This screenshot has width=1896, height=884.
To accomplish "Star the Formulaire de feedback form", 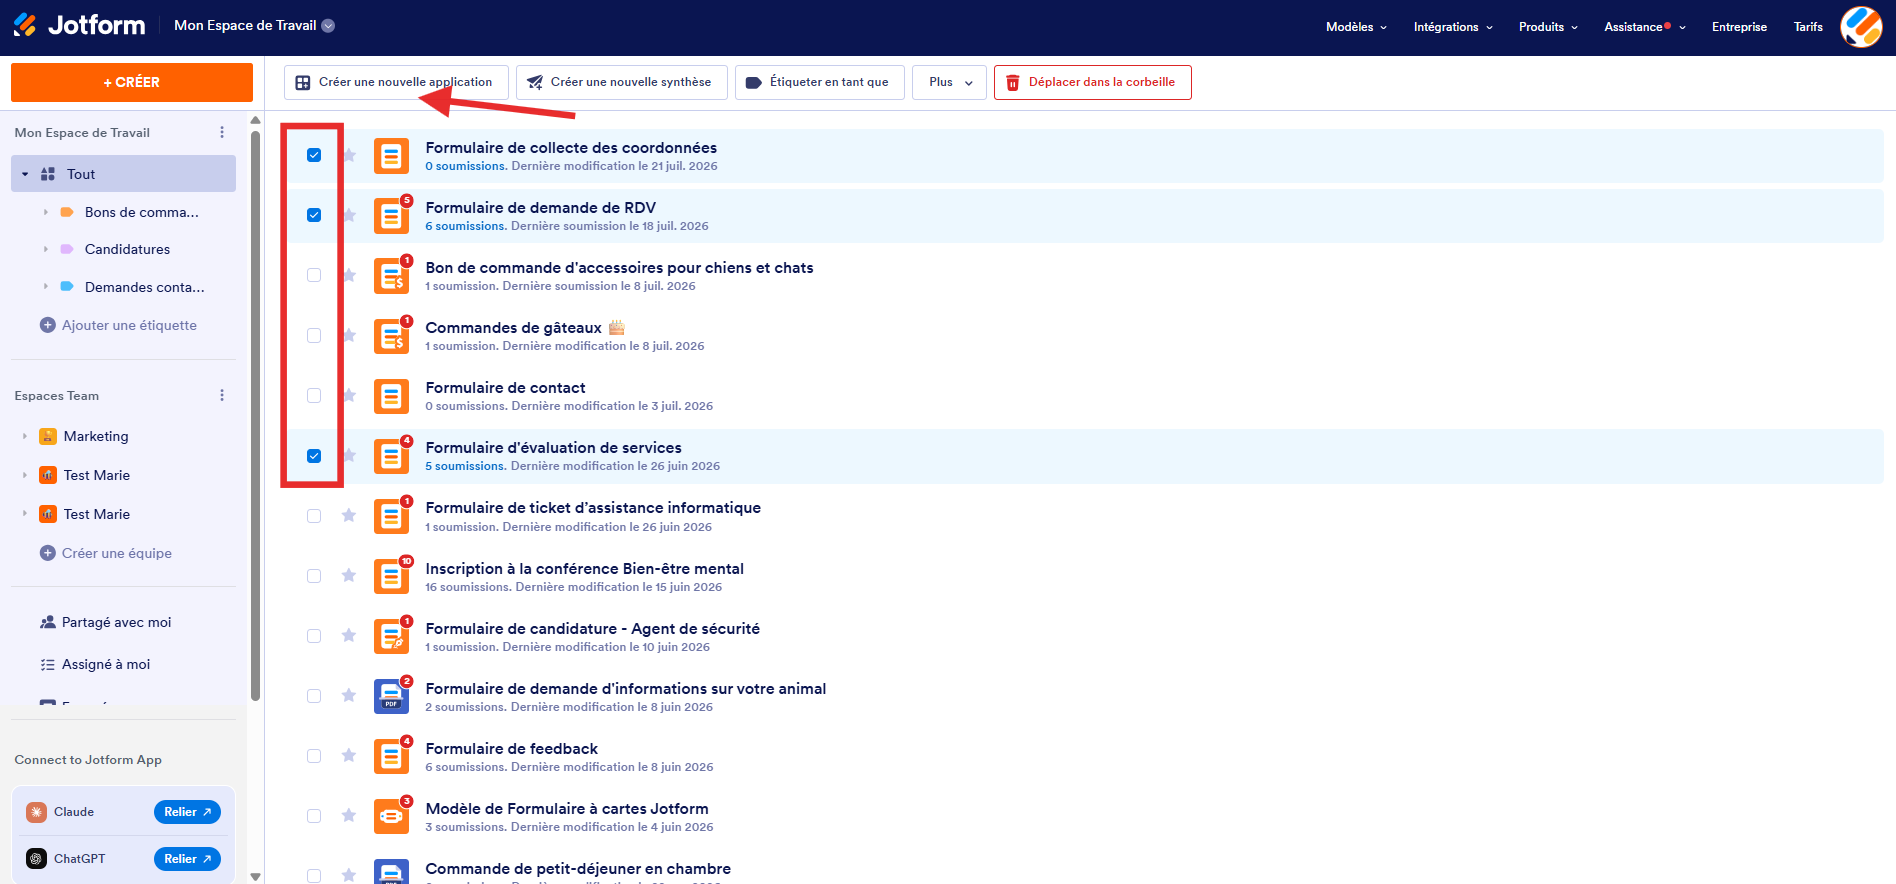I will coord(349,756).
